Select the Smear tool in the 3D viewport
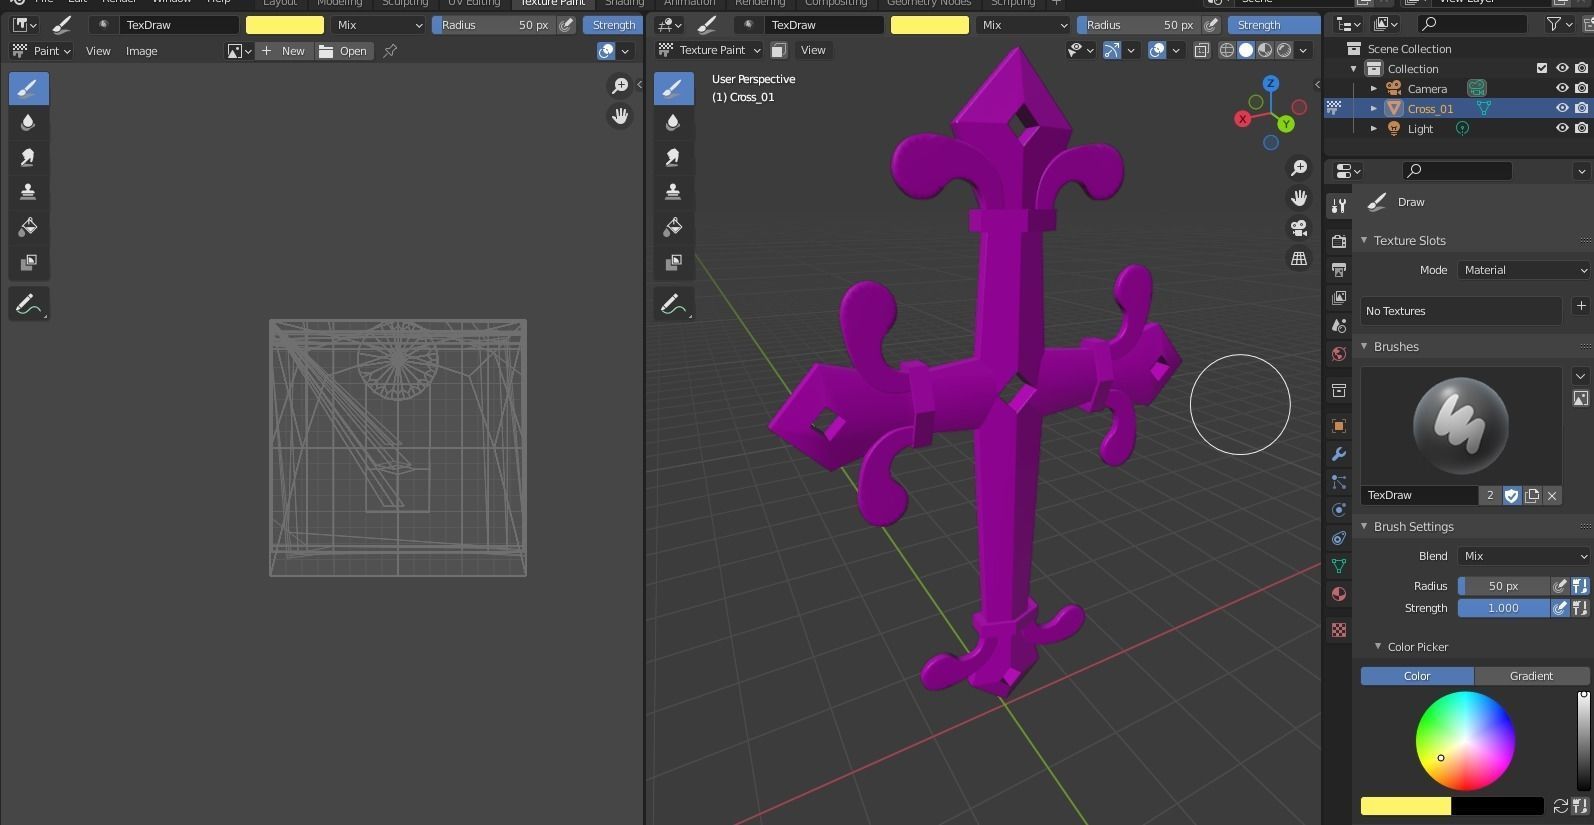 click(x=673, y=157)
